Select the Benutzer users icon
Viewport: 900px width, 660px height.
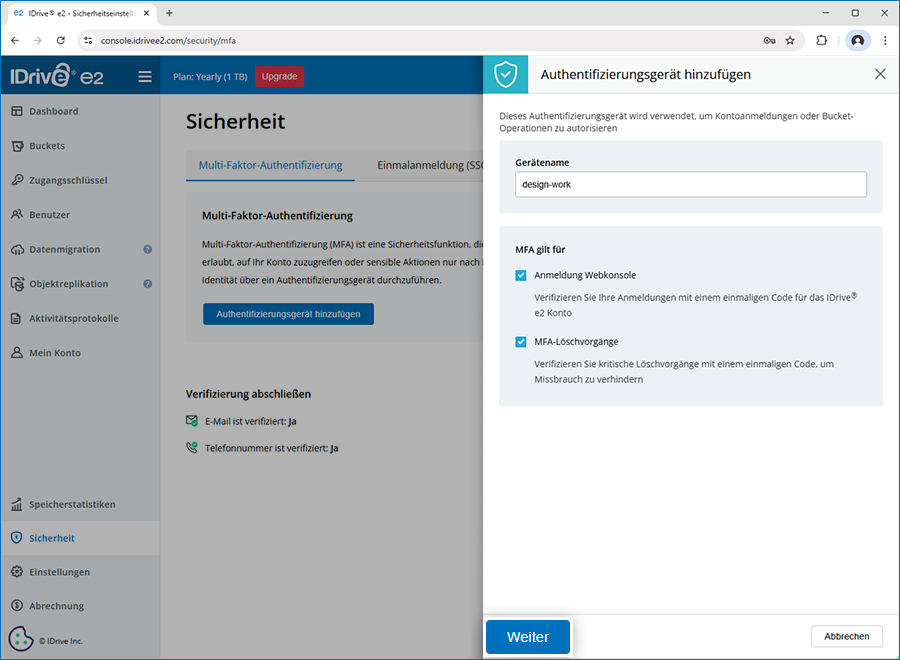pos(17,215)
